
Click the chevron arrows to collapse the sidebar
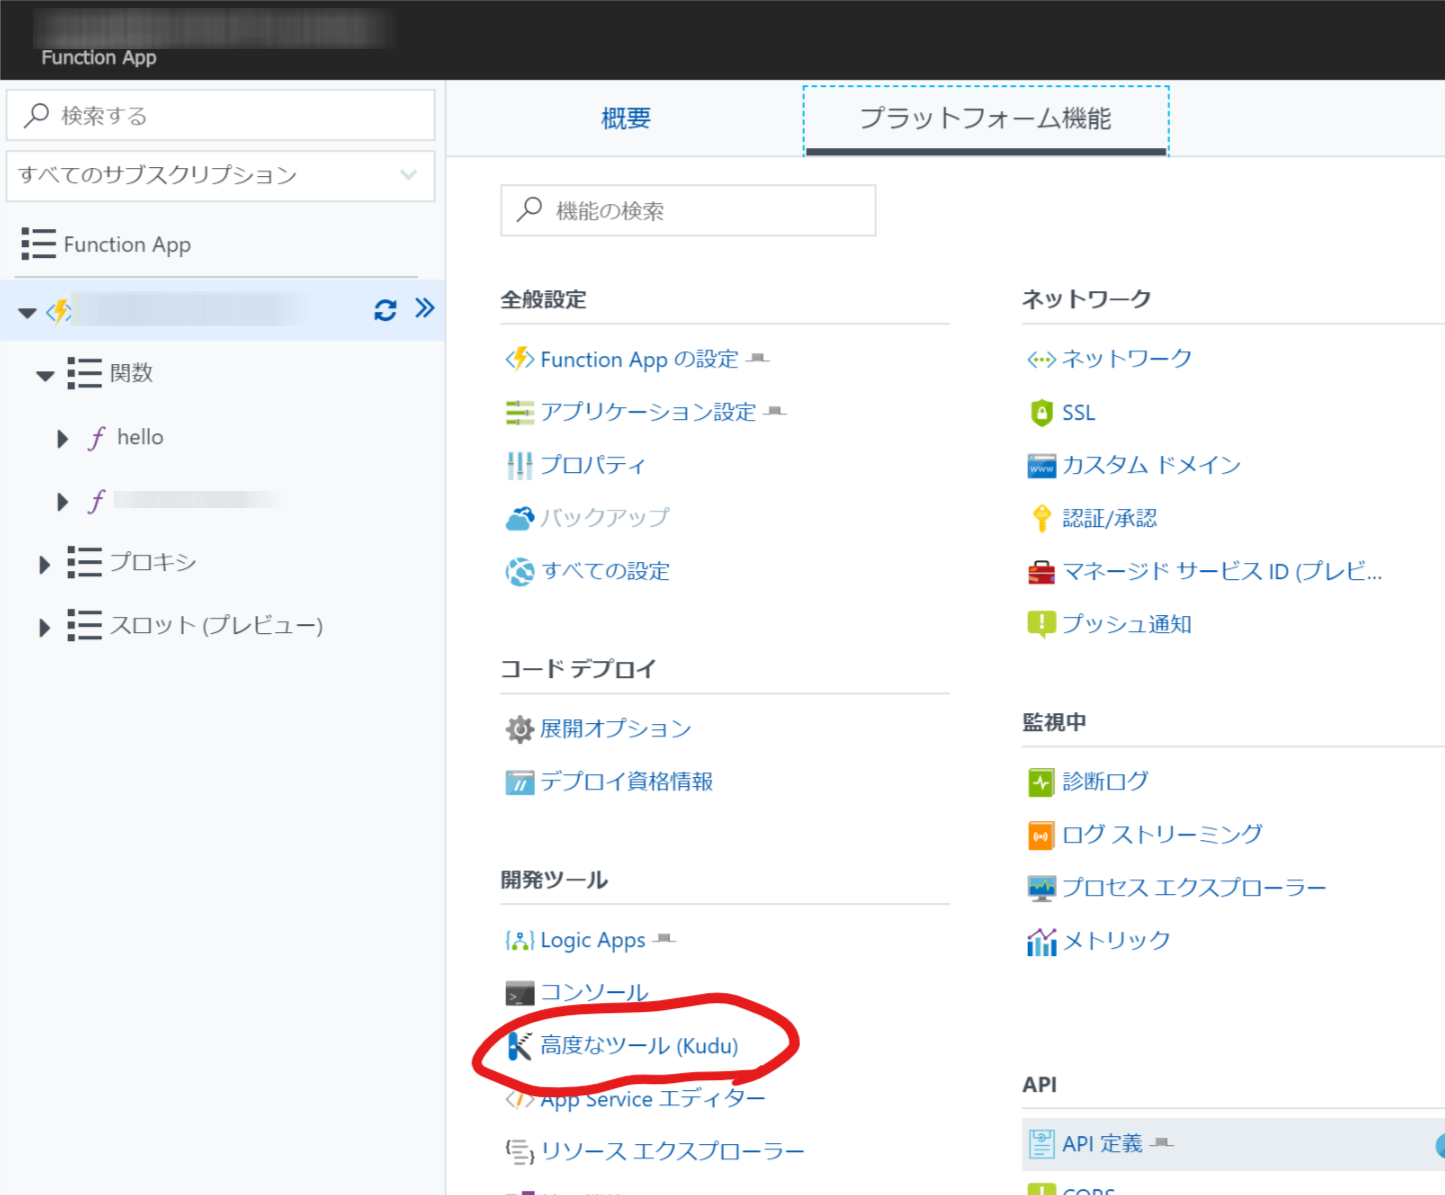[x=425, y=308]
